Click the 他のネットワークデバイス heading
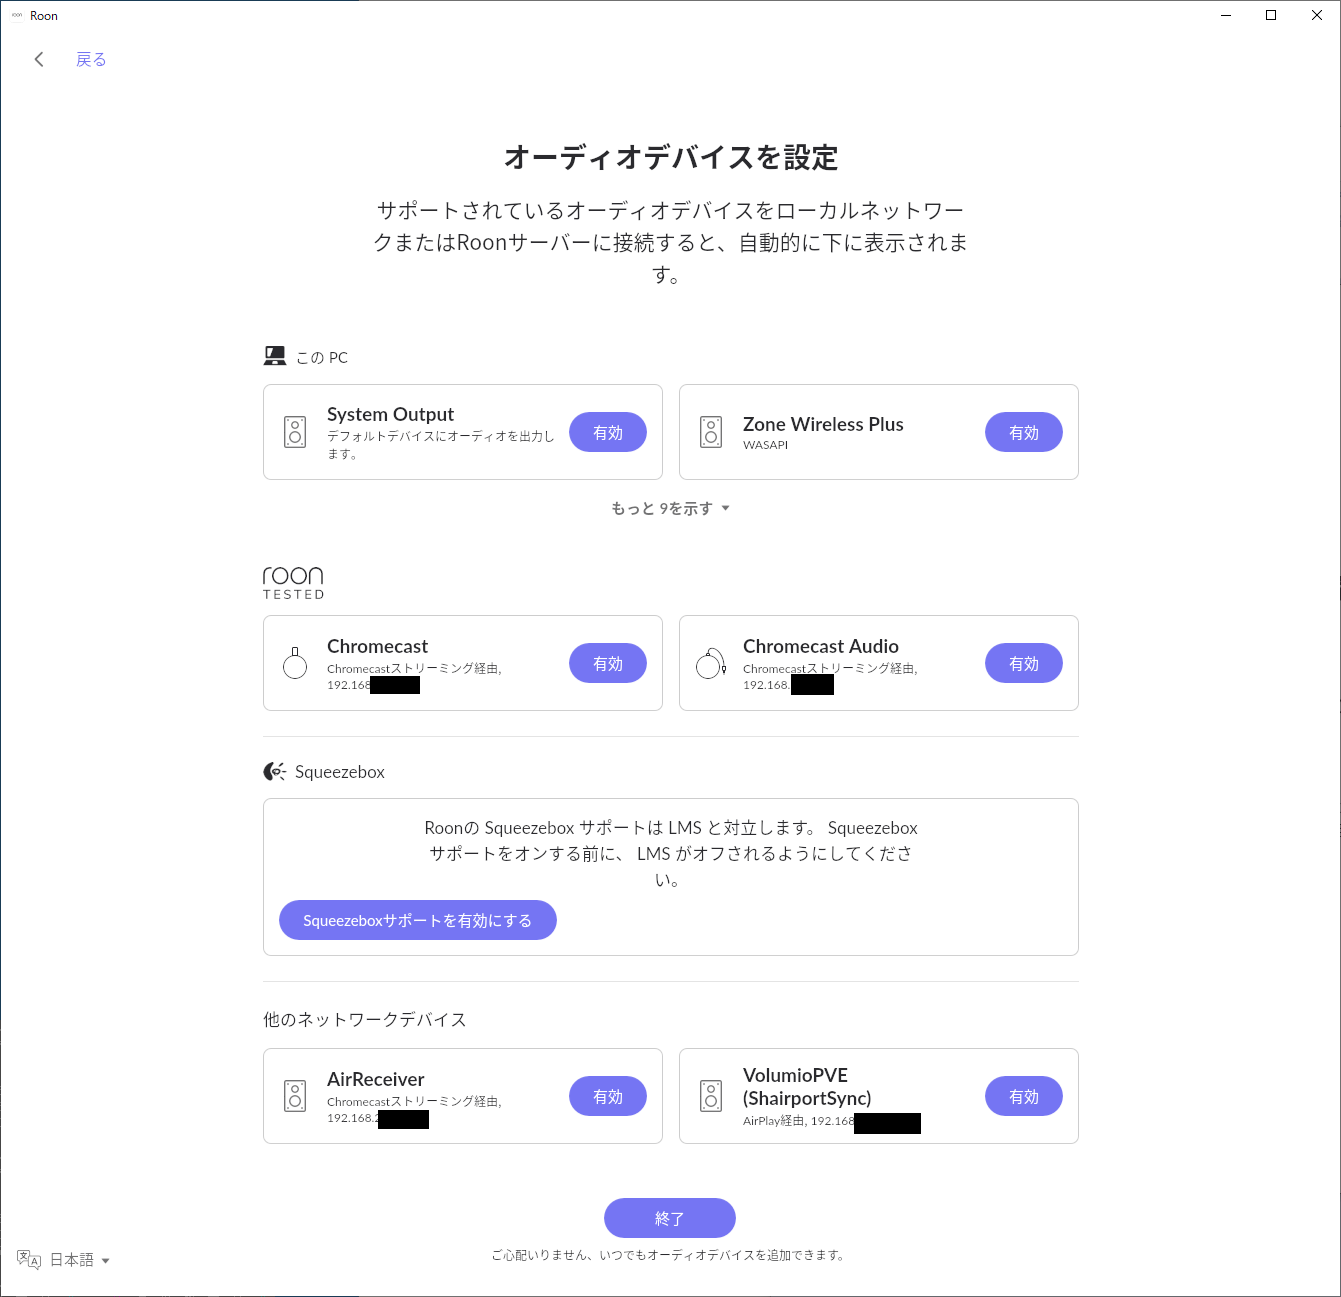 tap(365, 1019)
